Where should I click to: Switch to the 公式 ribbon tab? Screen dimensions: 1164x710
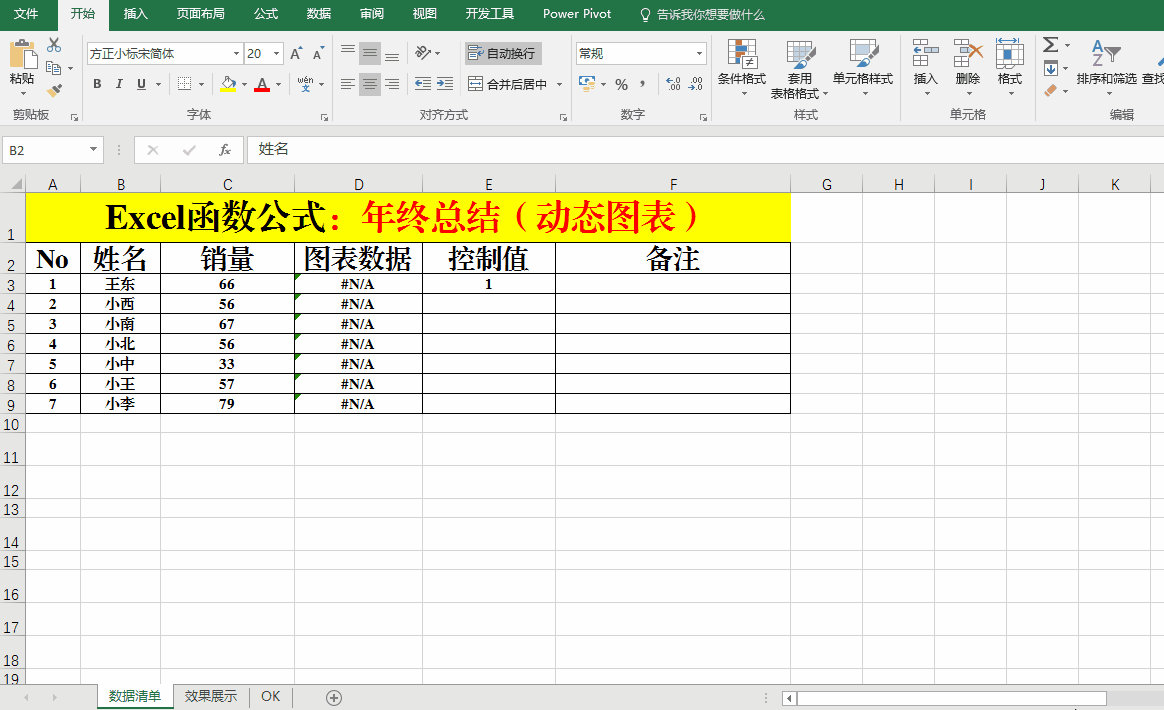tap(265, 14)
